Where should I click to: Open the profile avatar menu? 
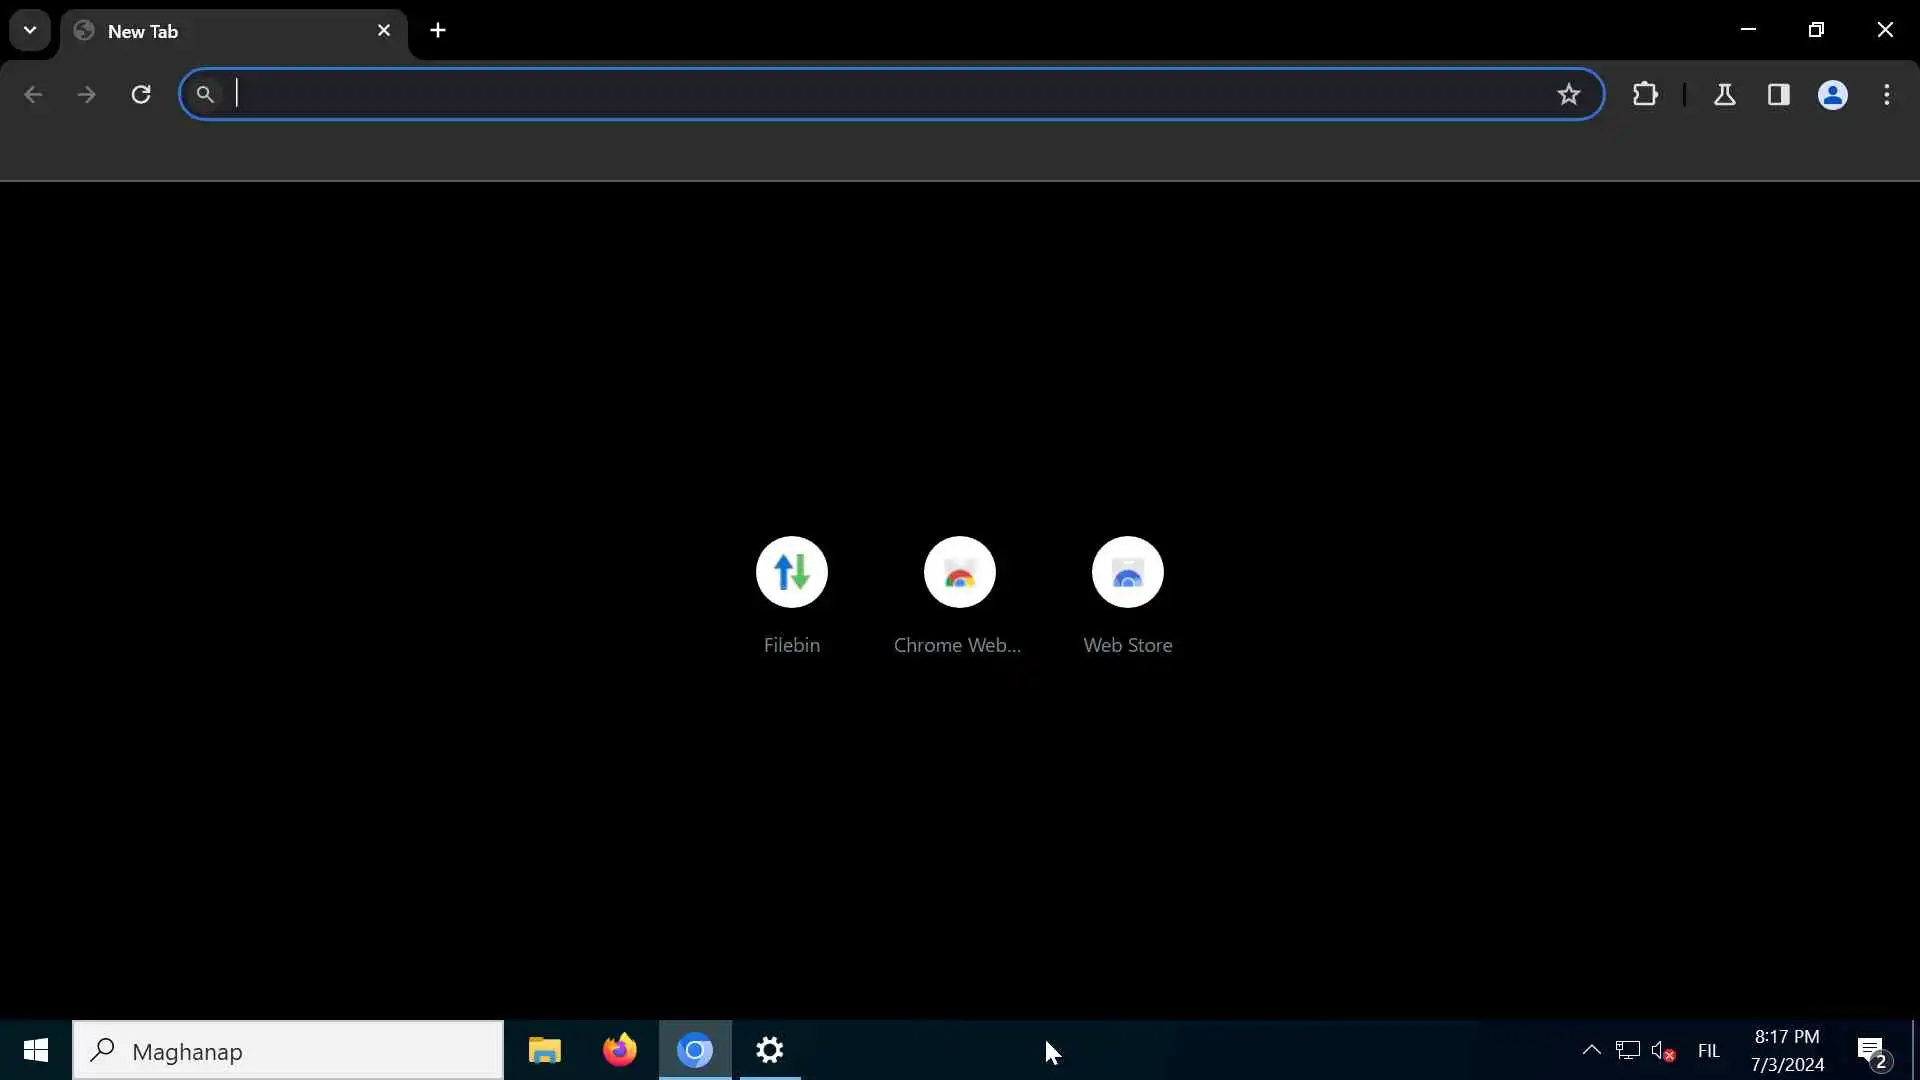pos(1832,94)
